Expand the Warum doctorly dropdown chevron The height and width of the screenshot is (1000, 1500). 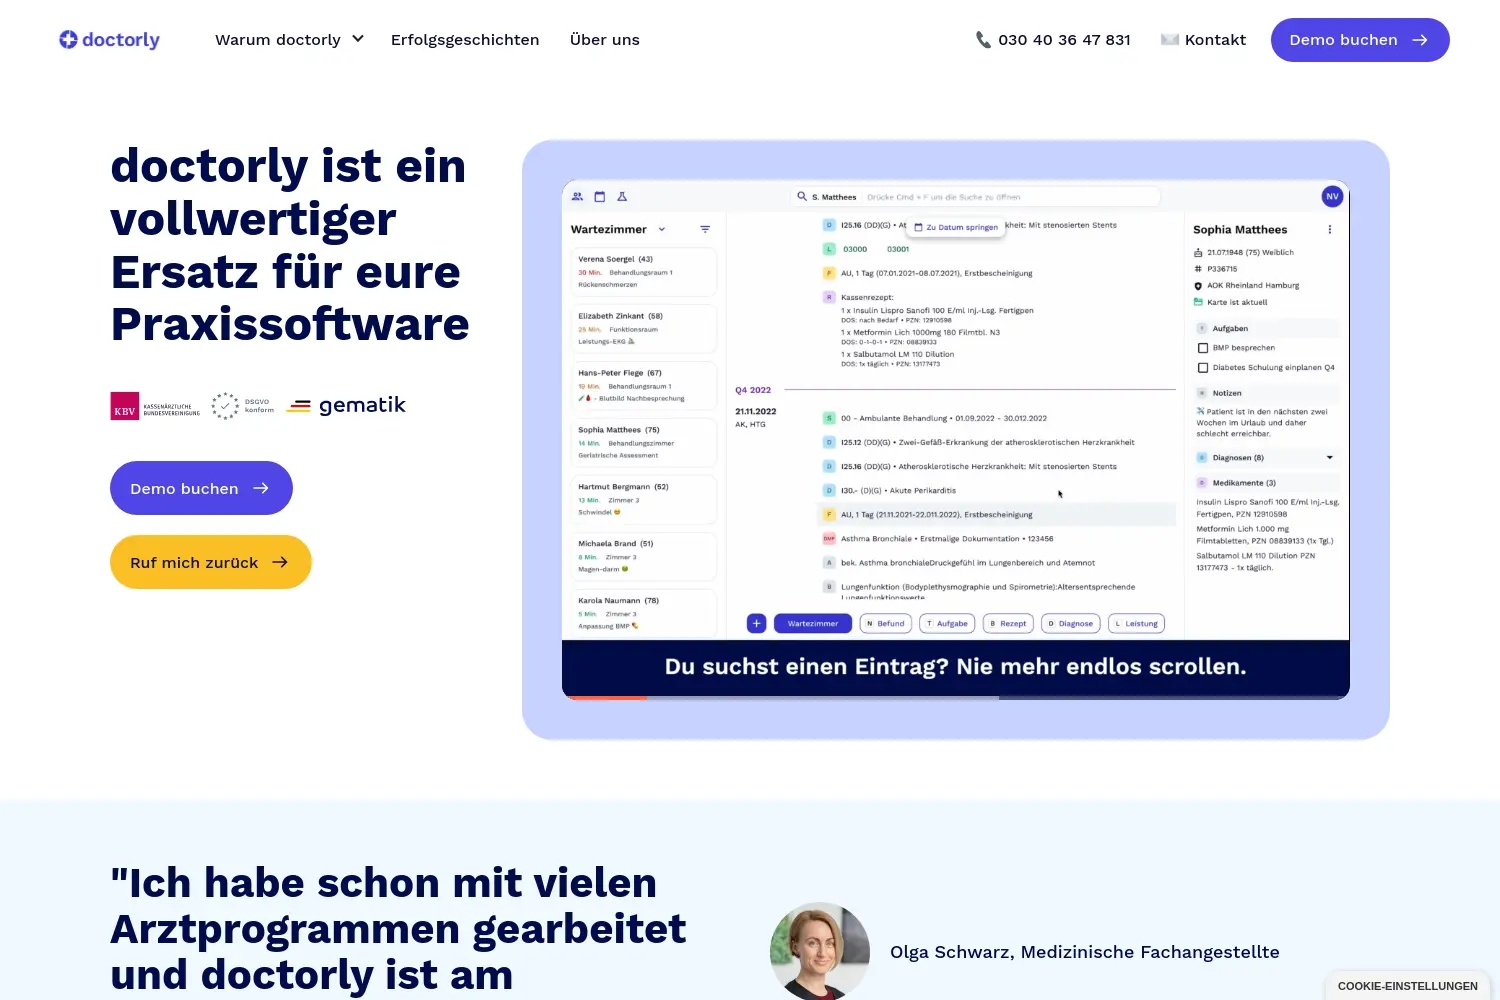point(358,39)
